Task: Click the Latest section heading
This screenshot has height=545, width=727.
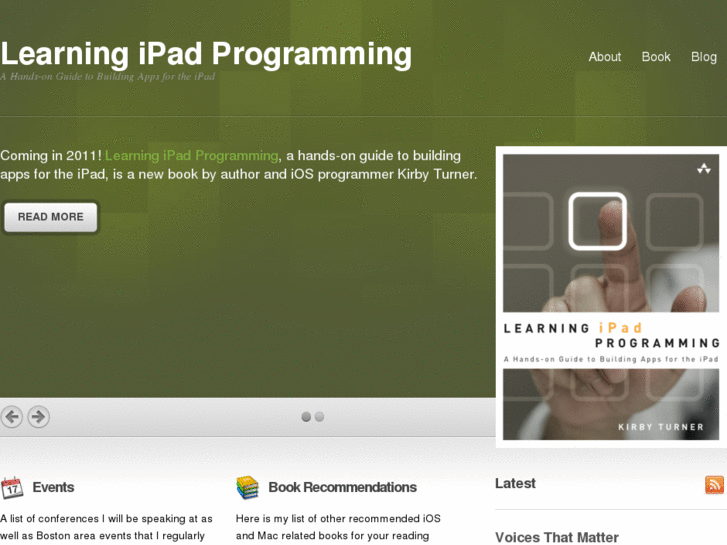Action: (515, 483)
